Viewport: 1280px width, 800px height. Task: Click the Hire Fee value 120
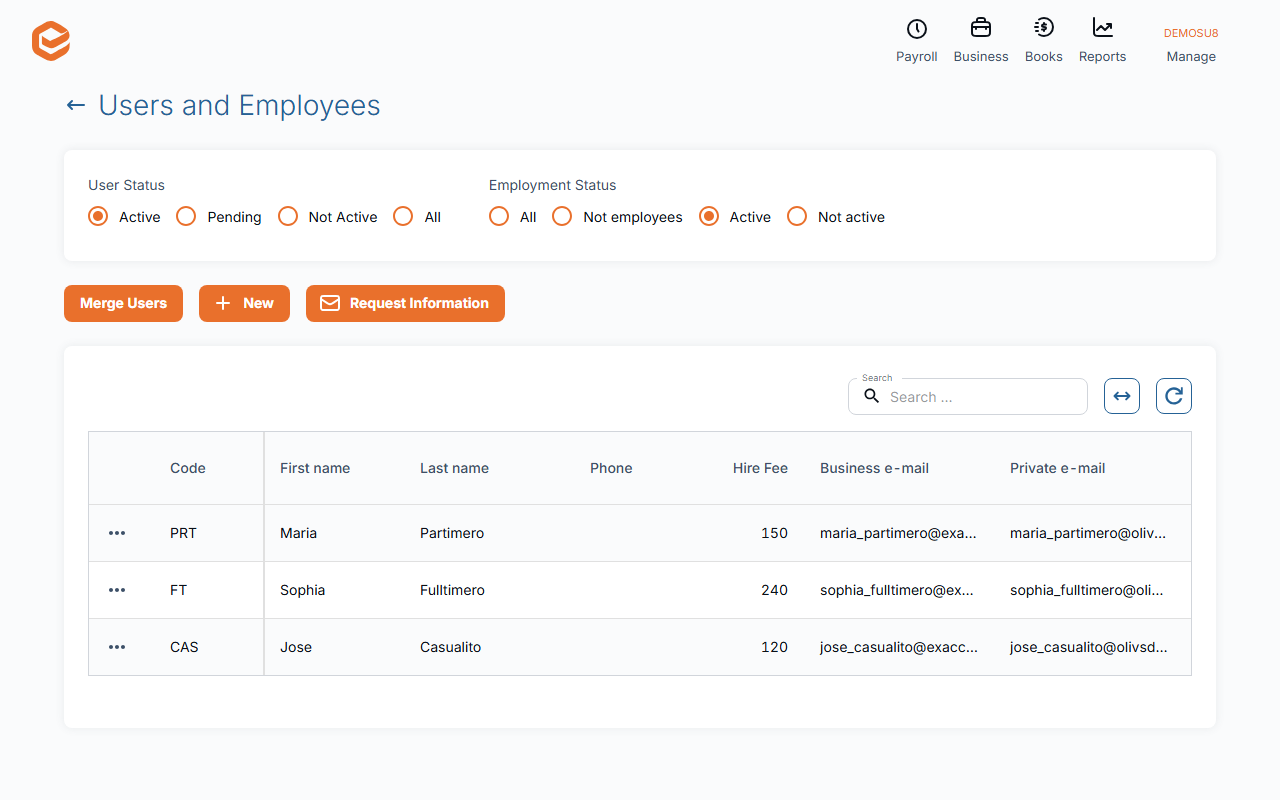click(x=774, y=647)
